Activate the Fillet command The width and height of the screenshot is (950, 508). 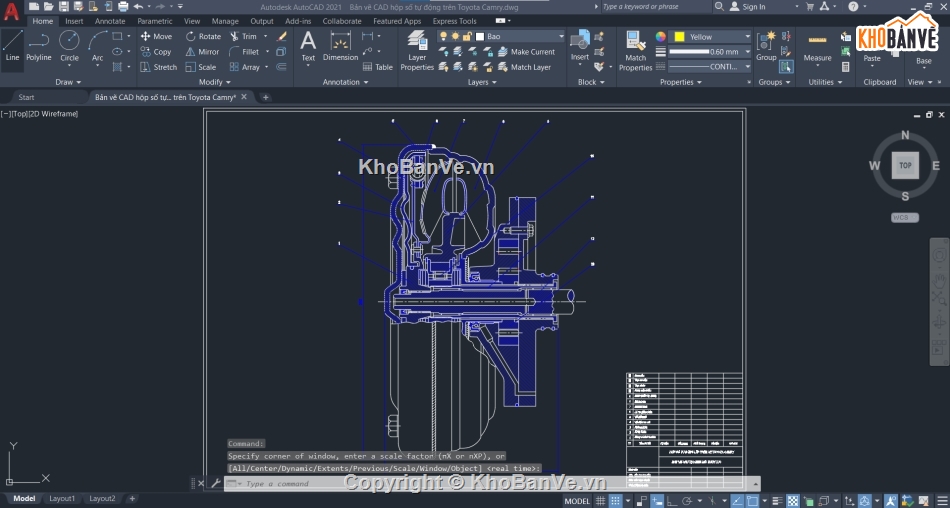point(244,52)
